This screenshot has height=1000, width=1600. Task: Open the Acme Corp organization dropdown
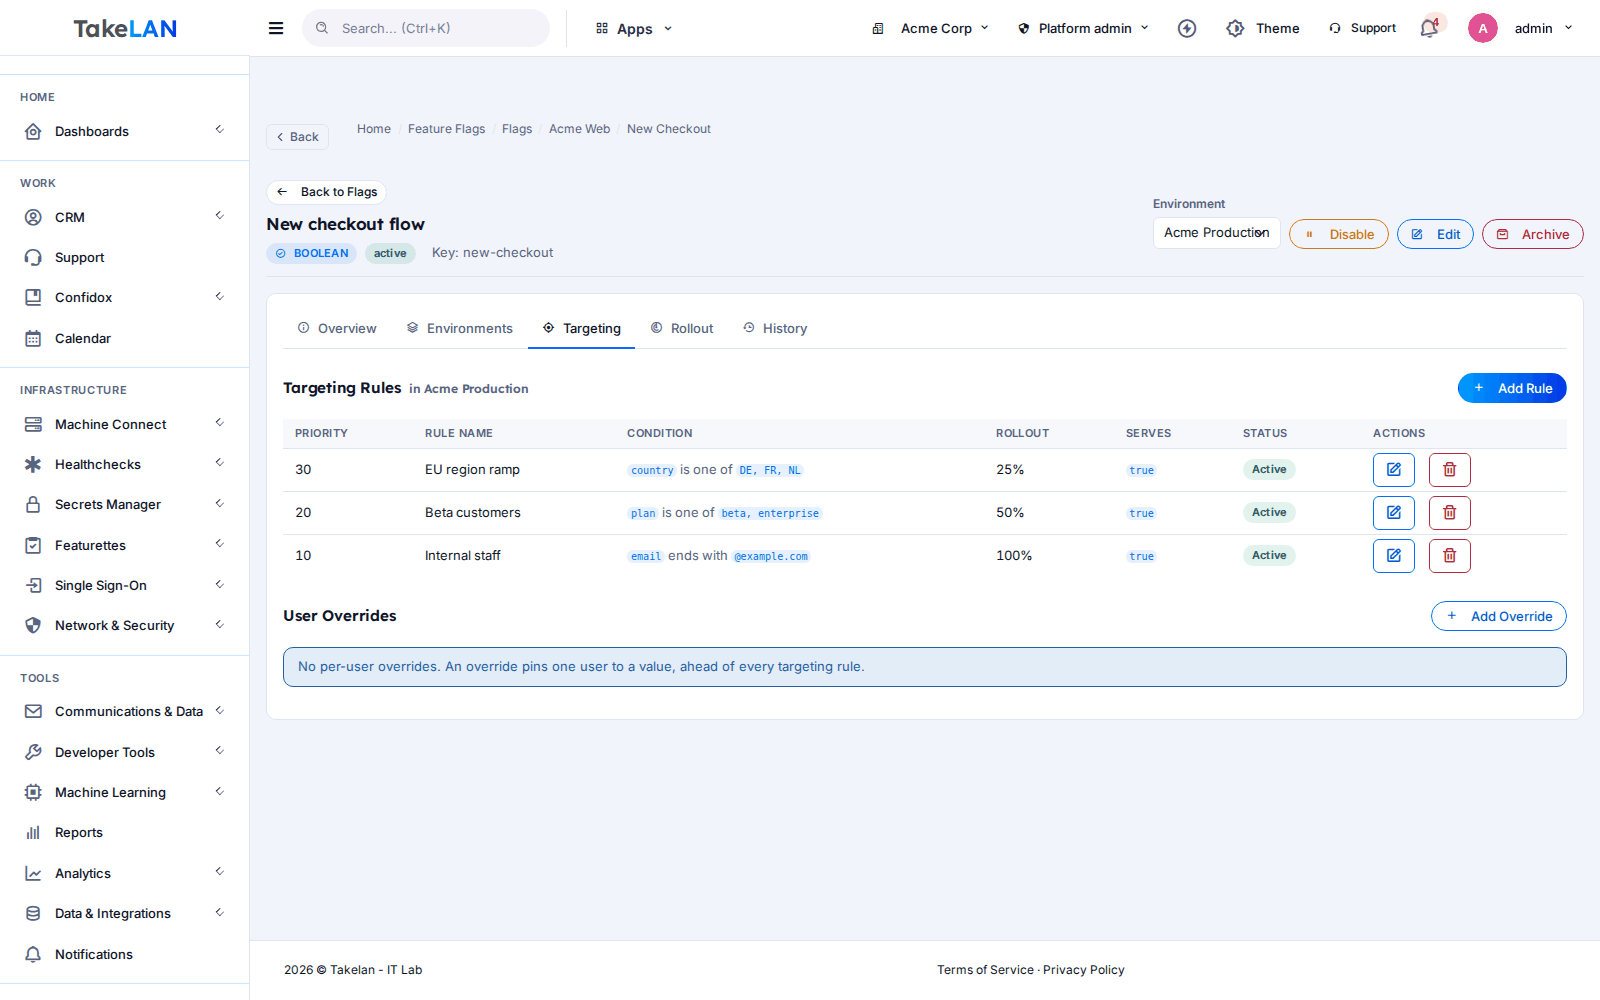tap(930, 28)
